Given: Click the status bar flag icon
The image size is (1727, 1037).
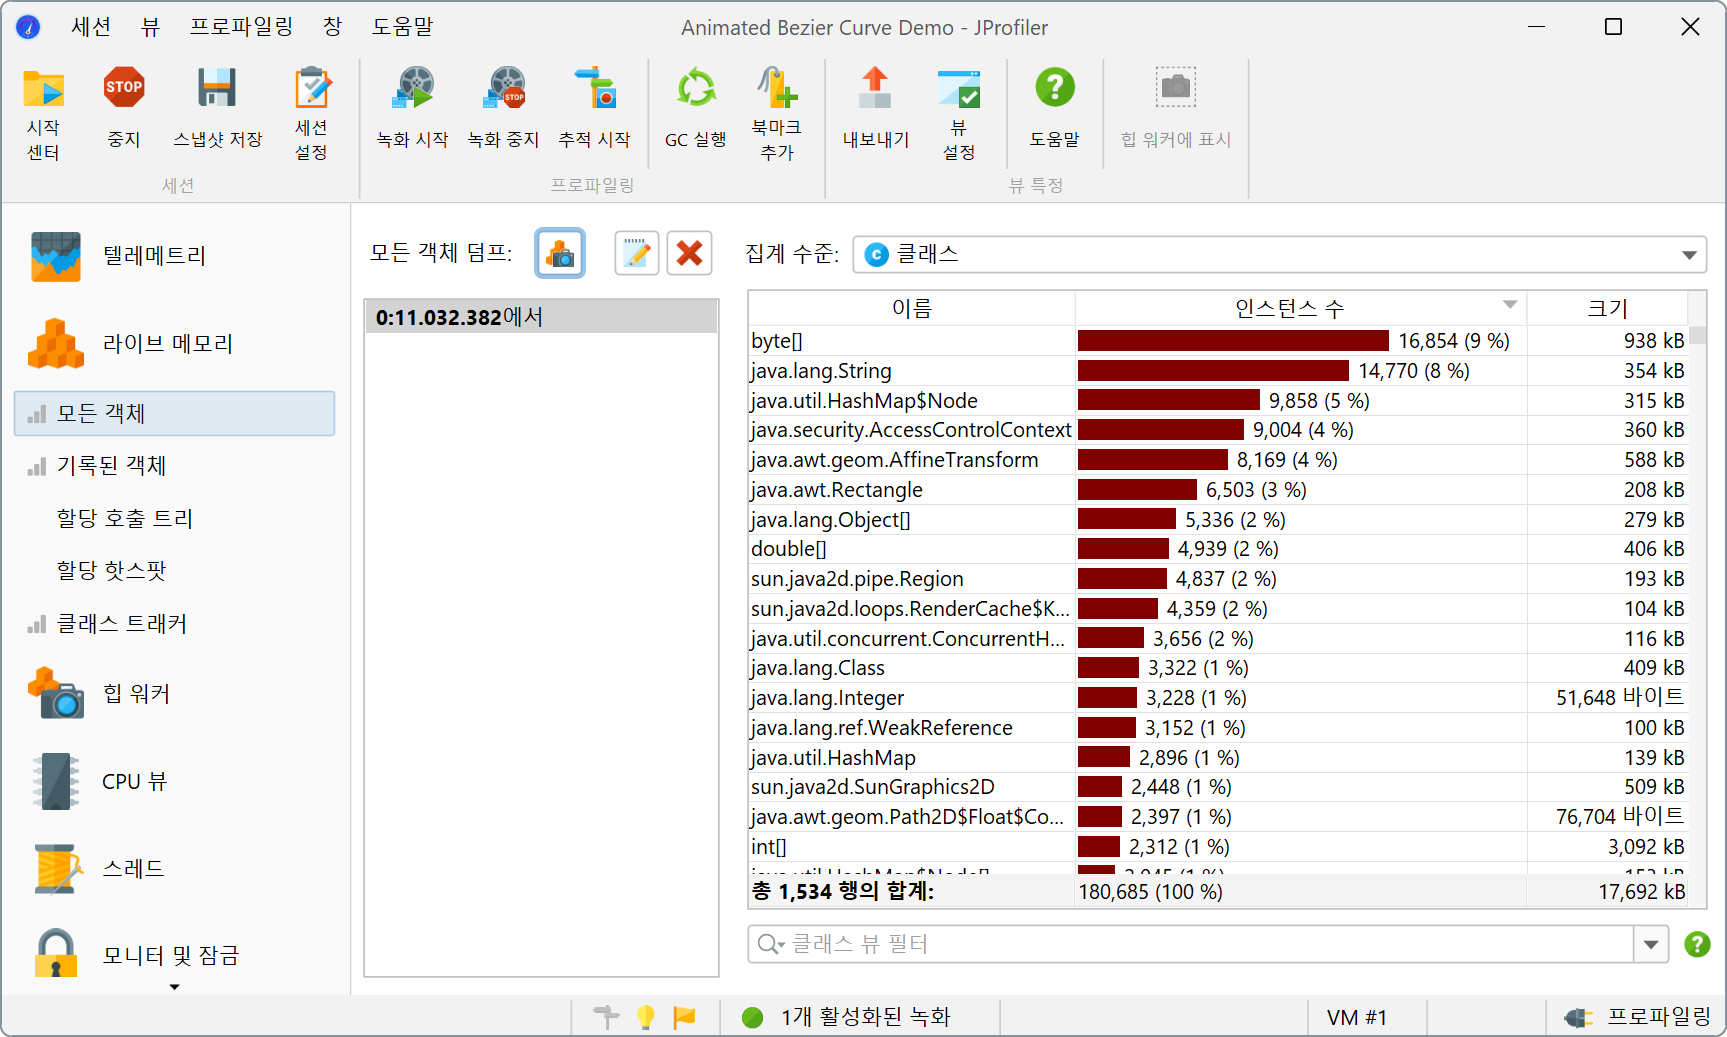Looking at the screenshot, I should coord(685,1017).
